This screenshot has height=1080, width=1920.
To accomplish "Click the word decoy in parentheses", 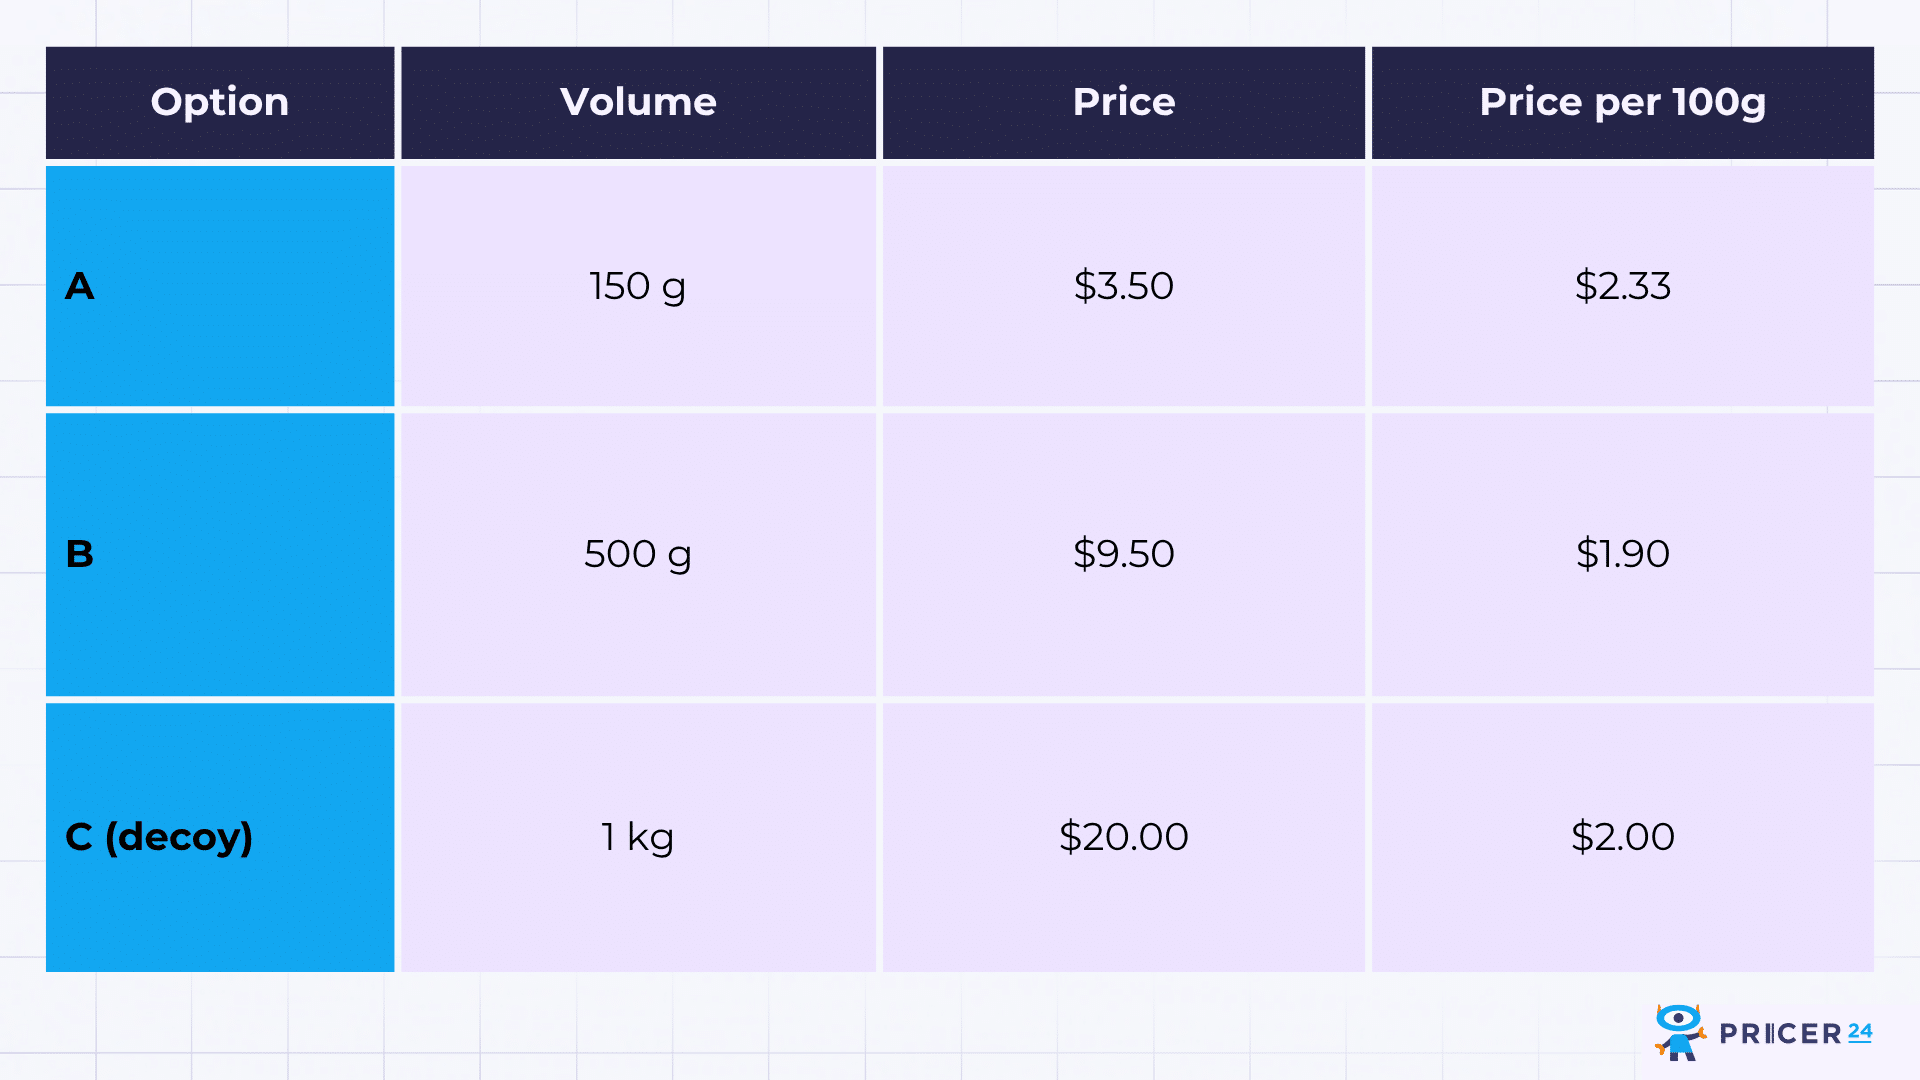I will point(180,837).
